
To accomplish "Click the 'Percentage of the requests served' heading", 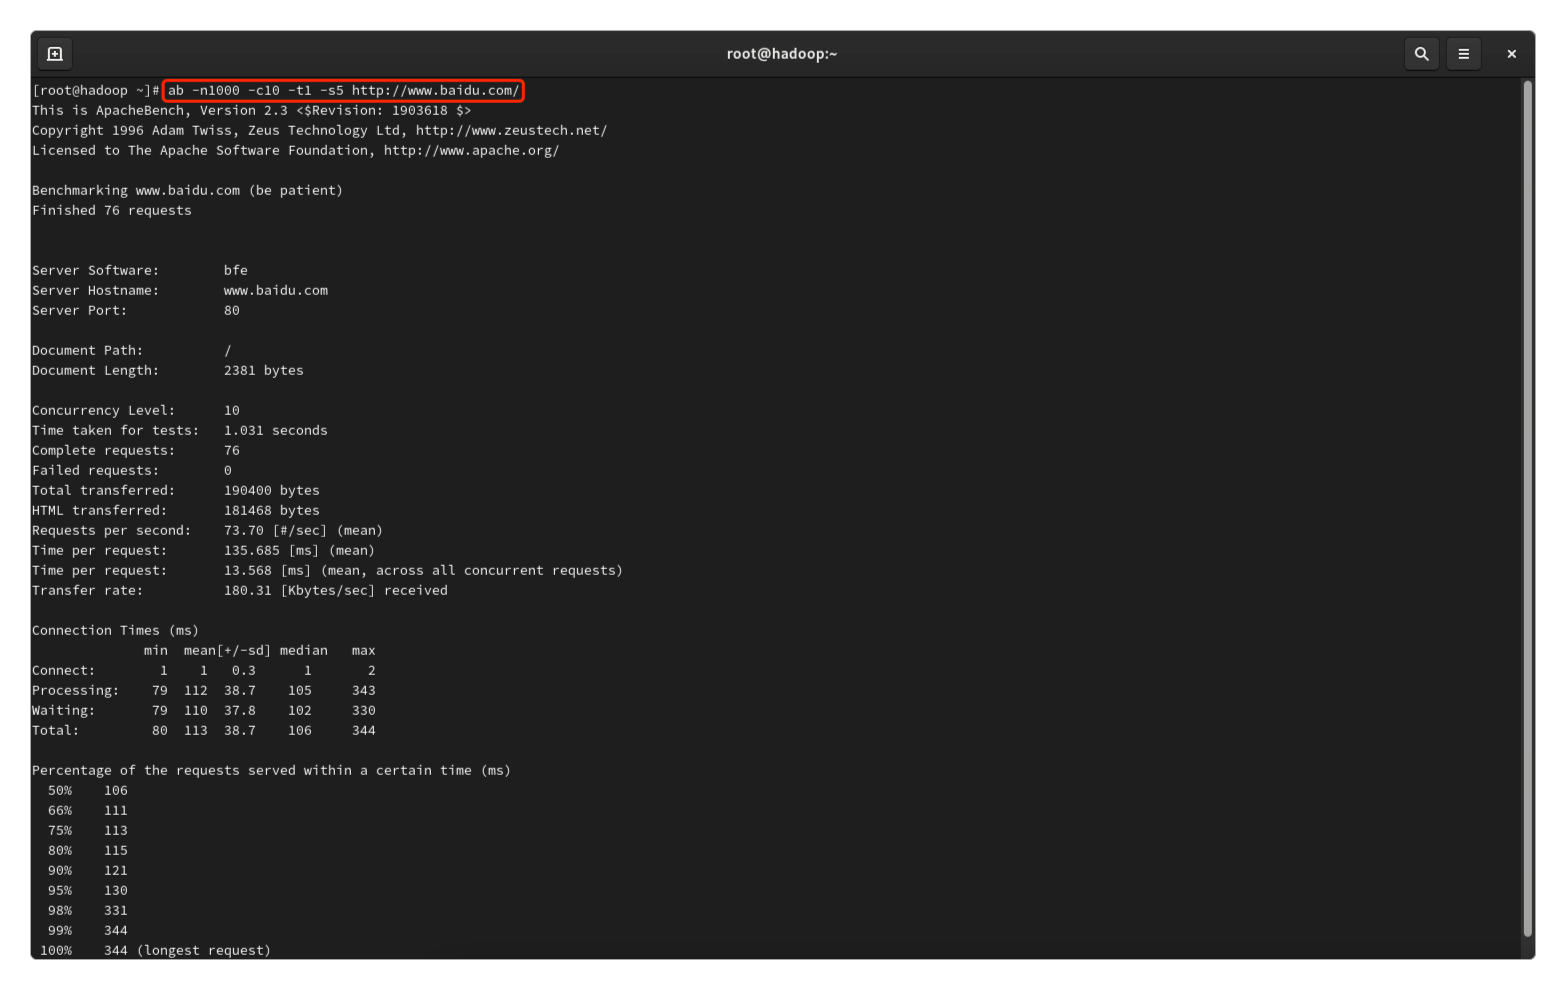I will pos(272,771).
